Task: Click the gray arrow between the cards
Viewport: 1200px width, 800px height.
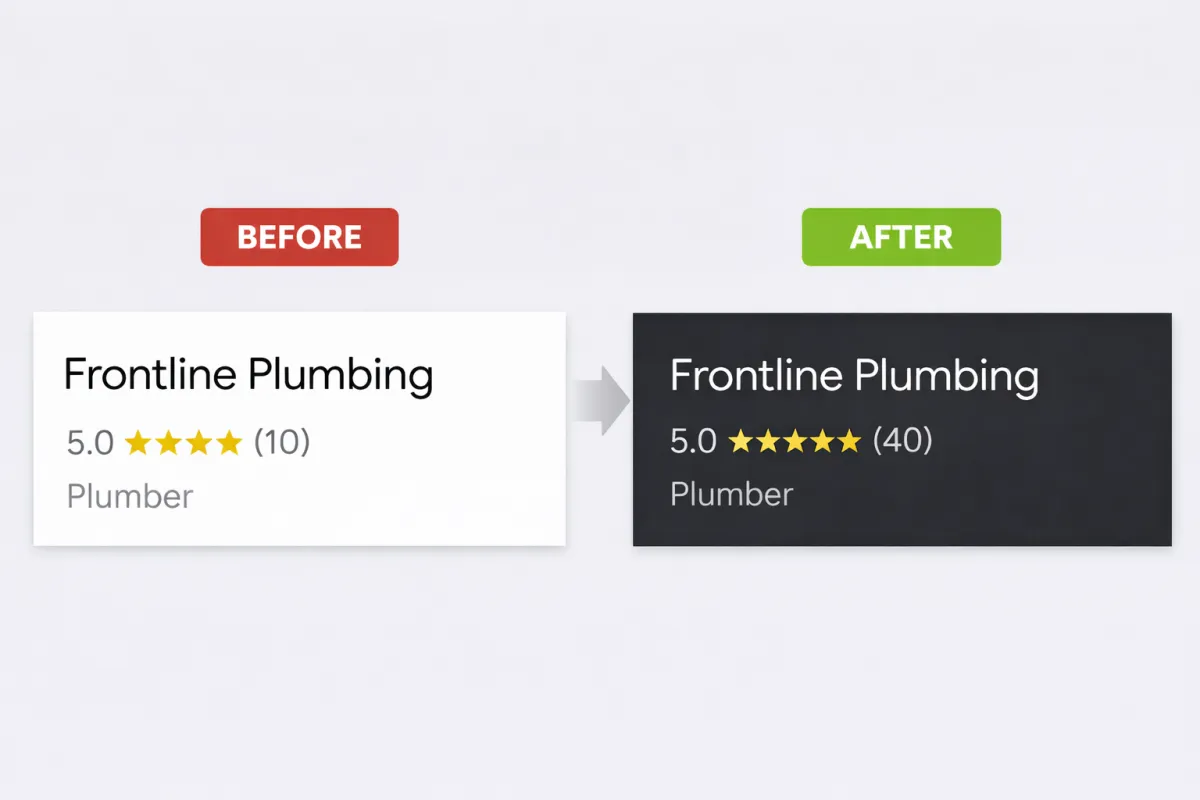Action: [600, 401]
